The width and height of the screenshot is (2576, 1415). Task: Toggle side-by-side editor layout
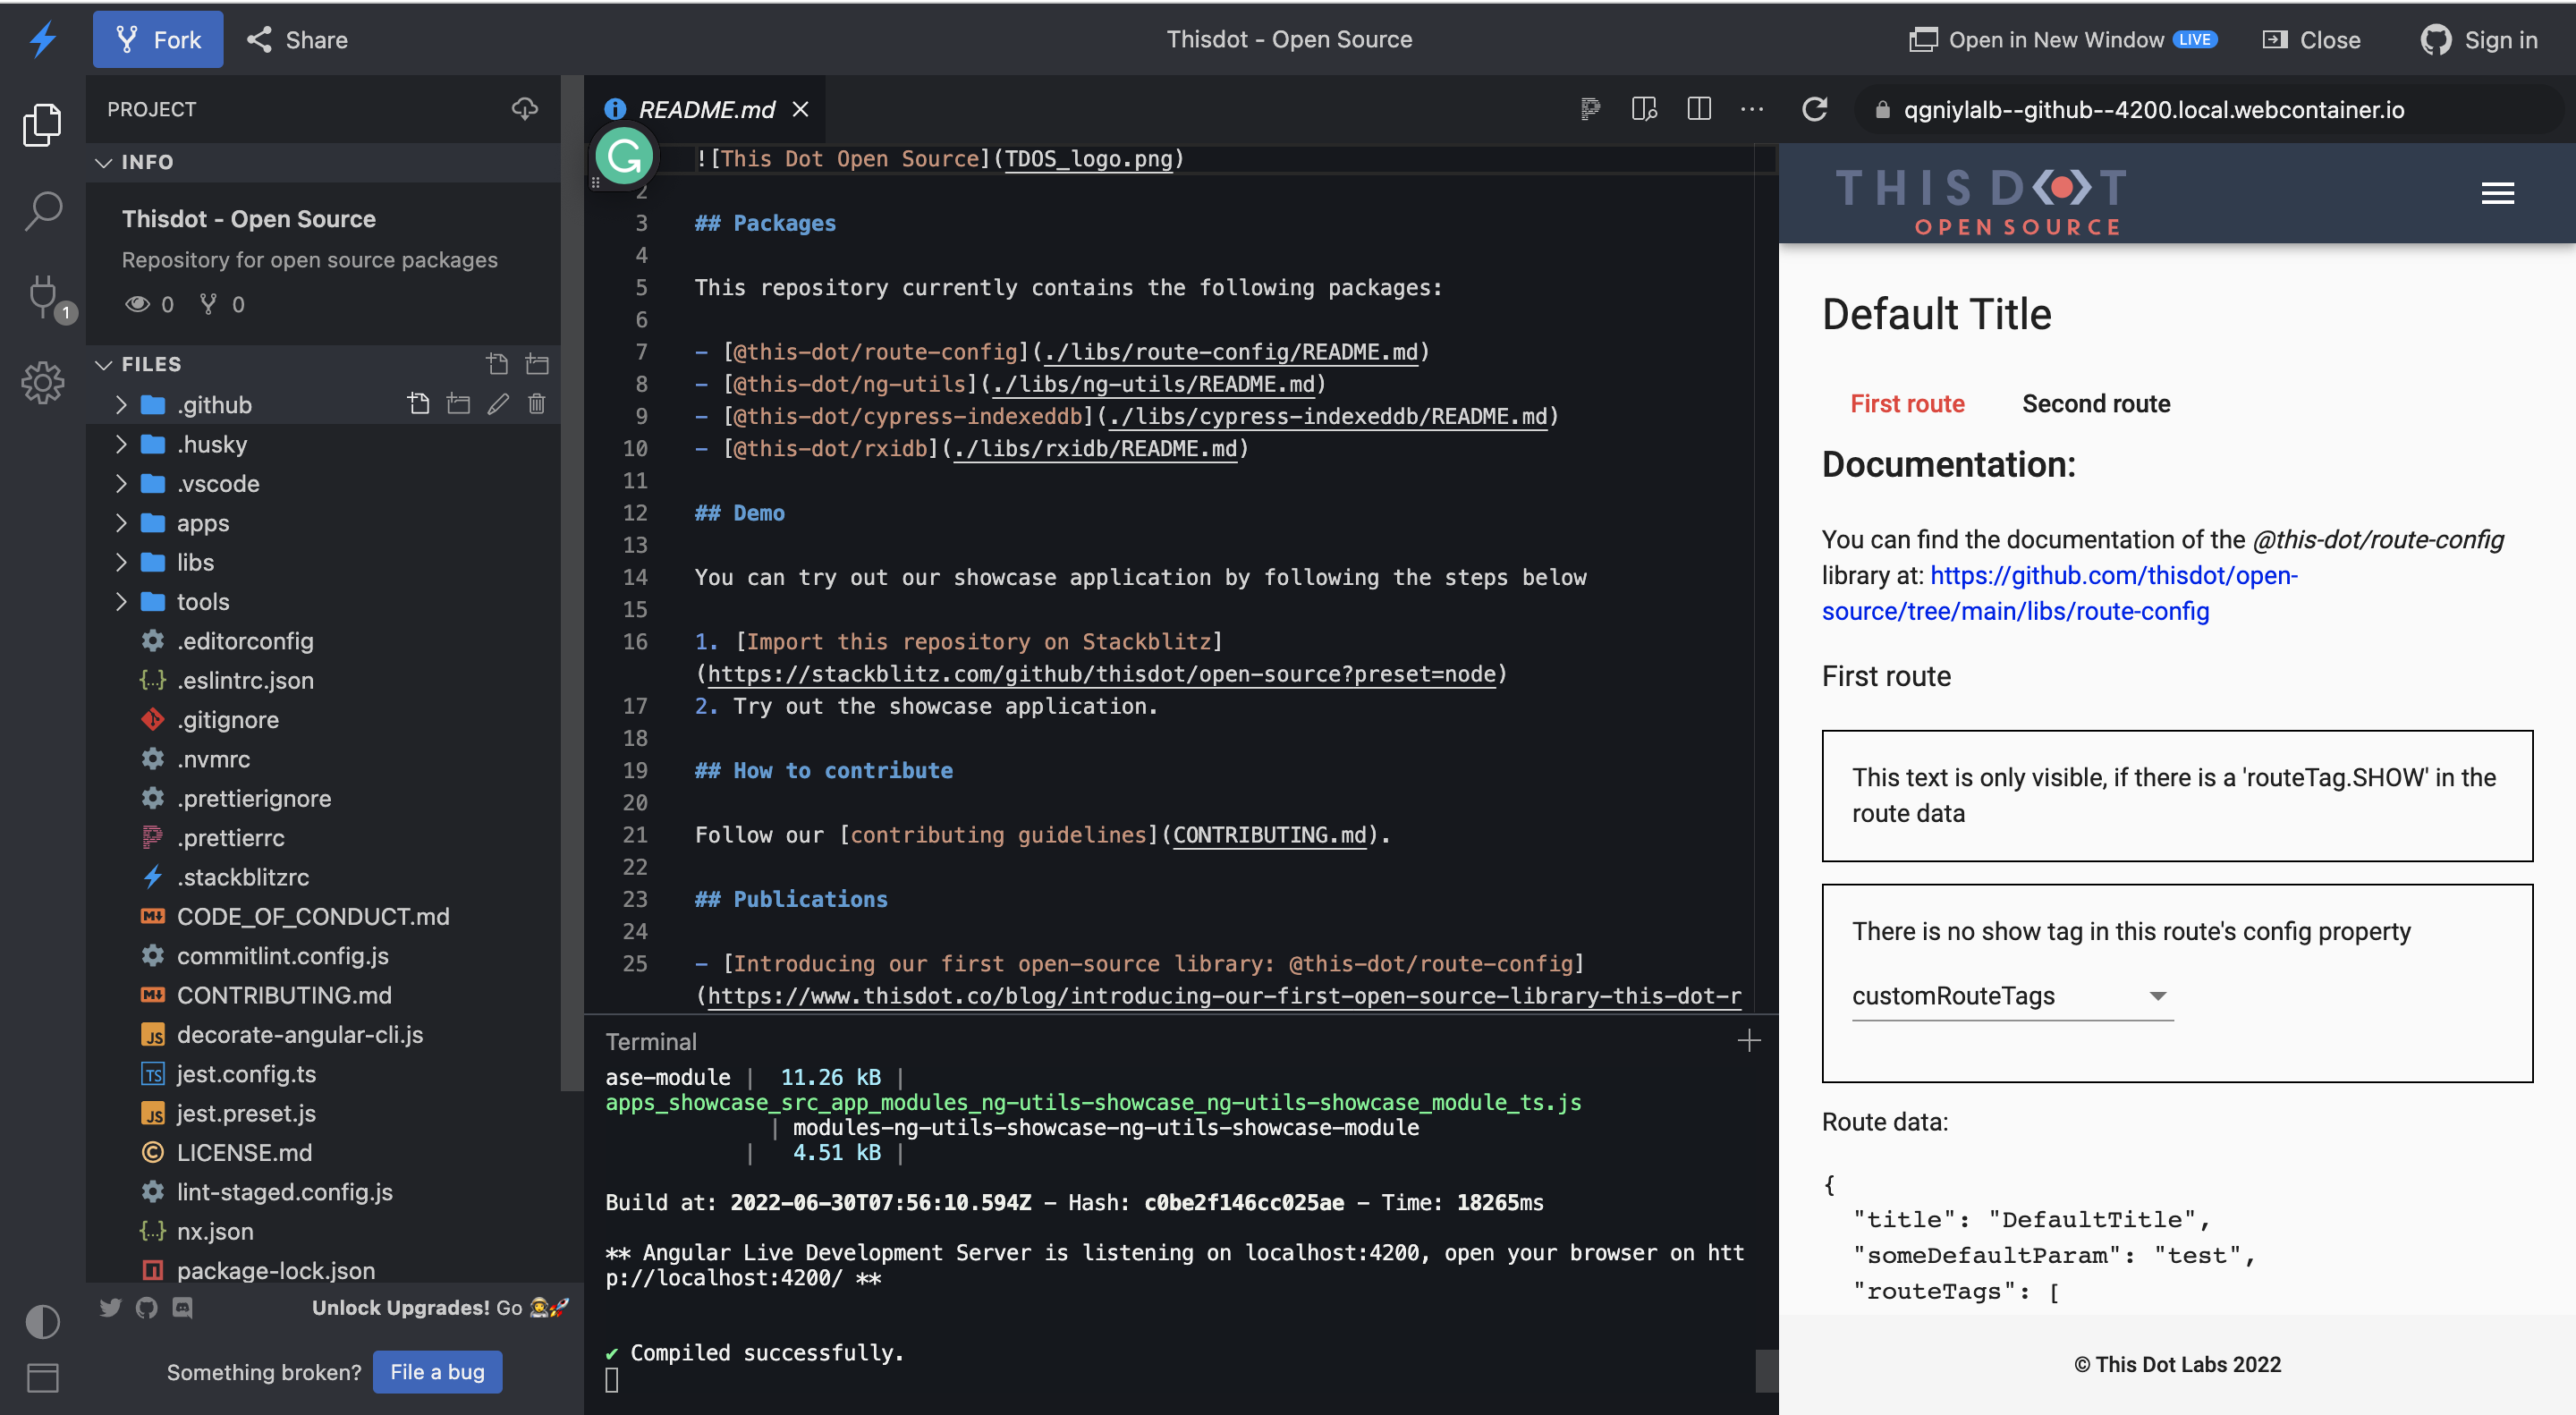pos(1699,109)
